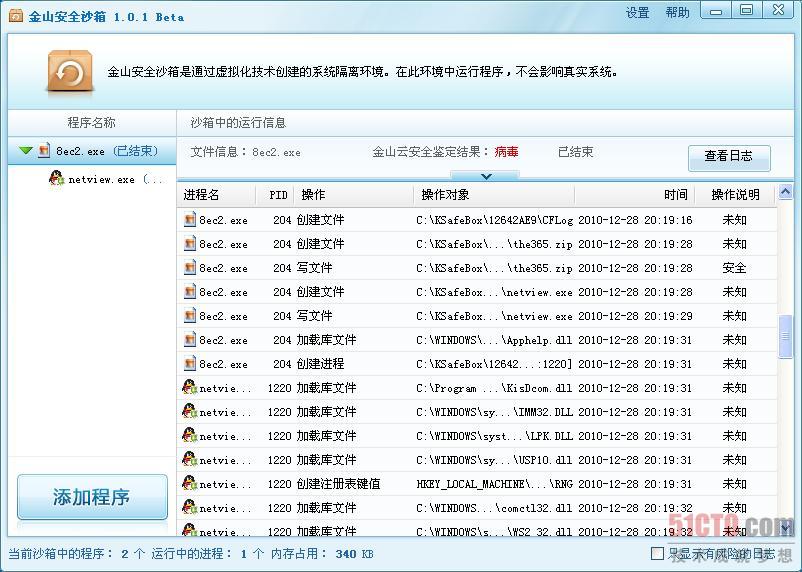Click the sandbox box logo icon
Viewport: 802px width, 572px height.
coord(70,72)
